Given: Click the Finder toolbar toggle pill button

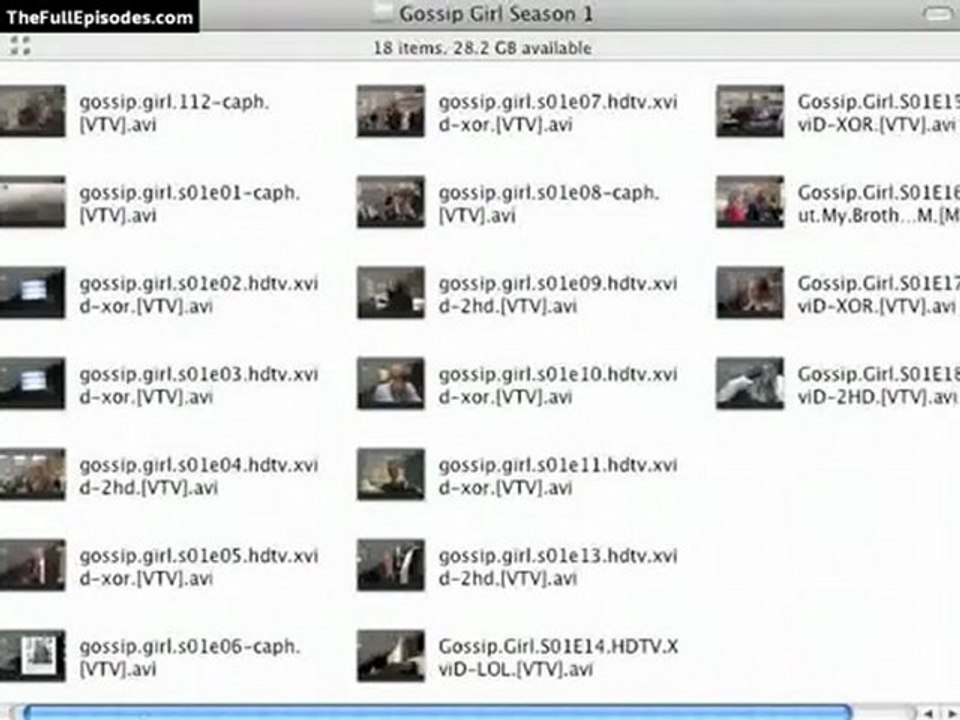Looking at the screenshot, I should [937, 13].
